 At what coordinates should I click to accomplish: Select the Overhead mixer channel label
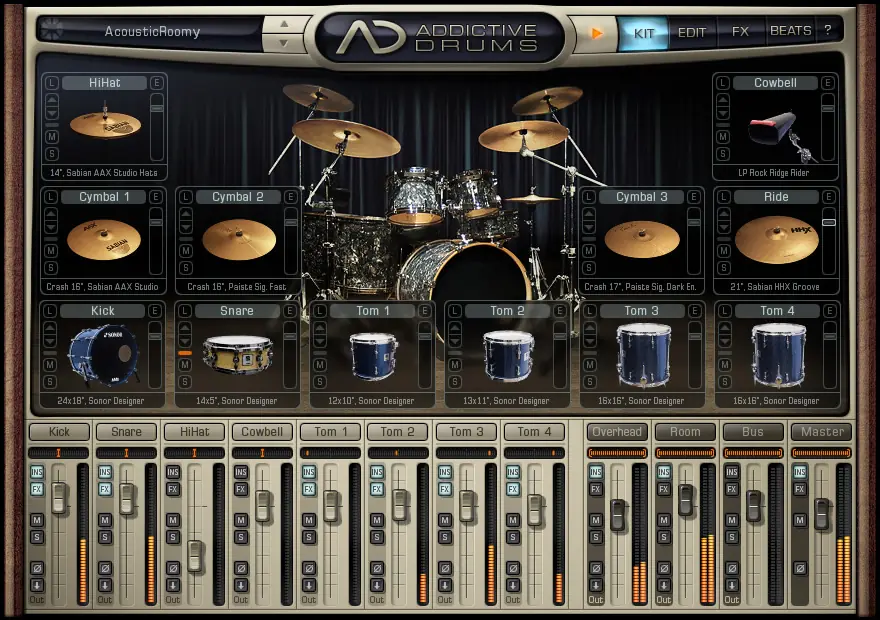coord(617,431)
